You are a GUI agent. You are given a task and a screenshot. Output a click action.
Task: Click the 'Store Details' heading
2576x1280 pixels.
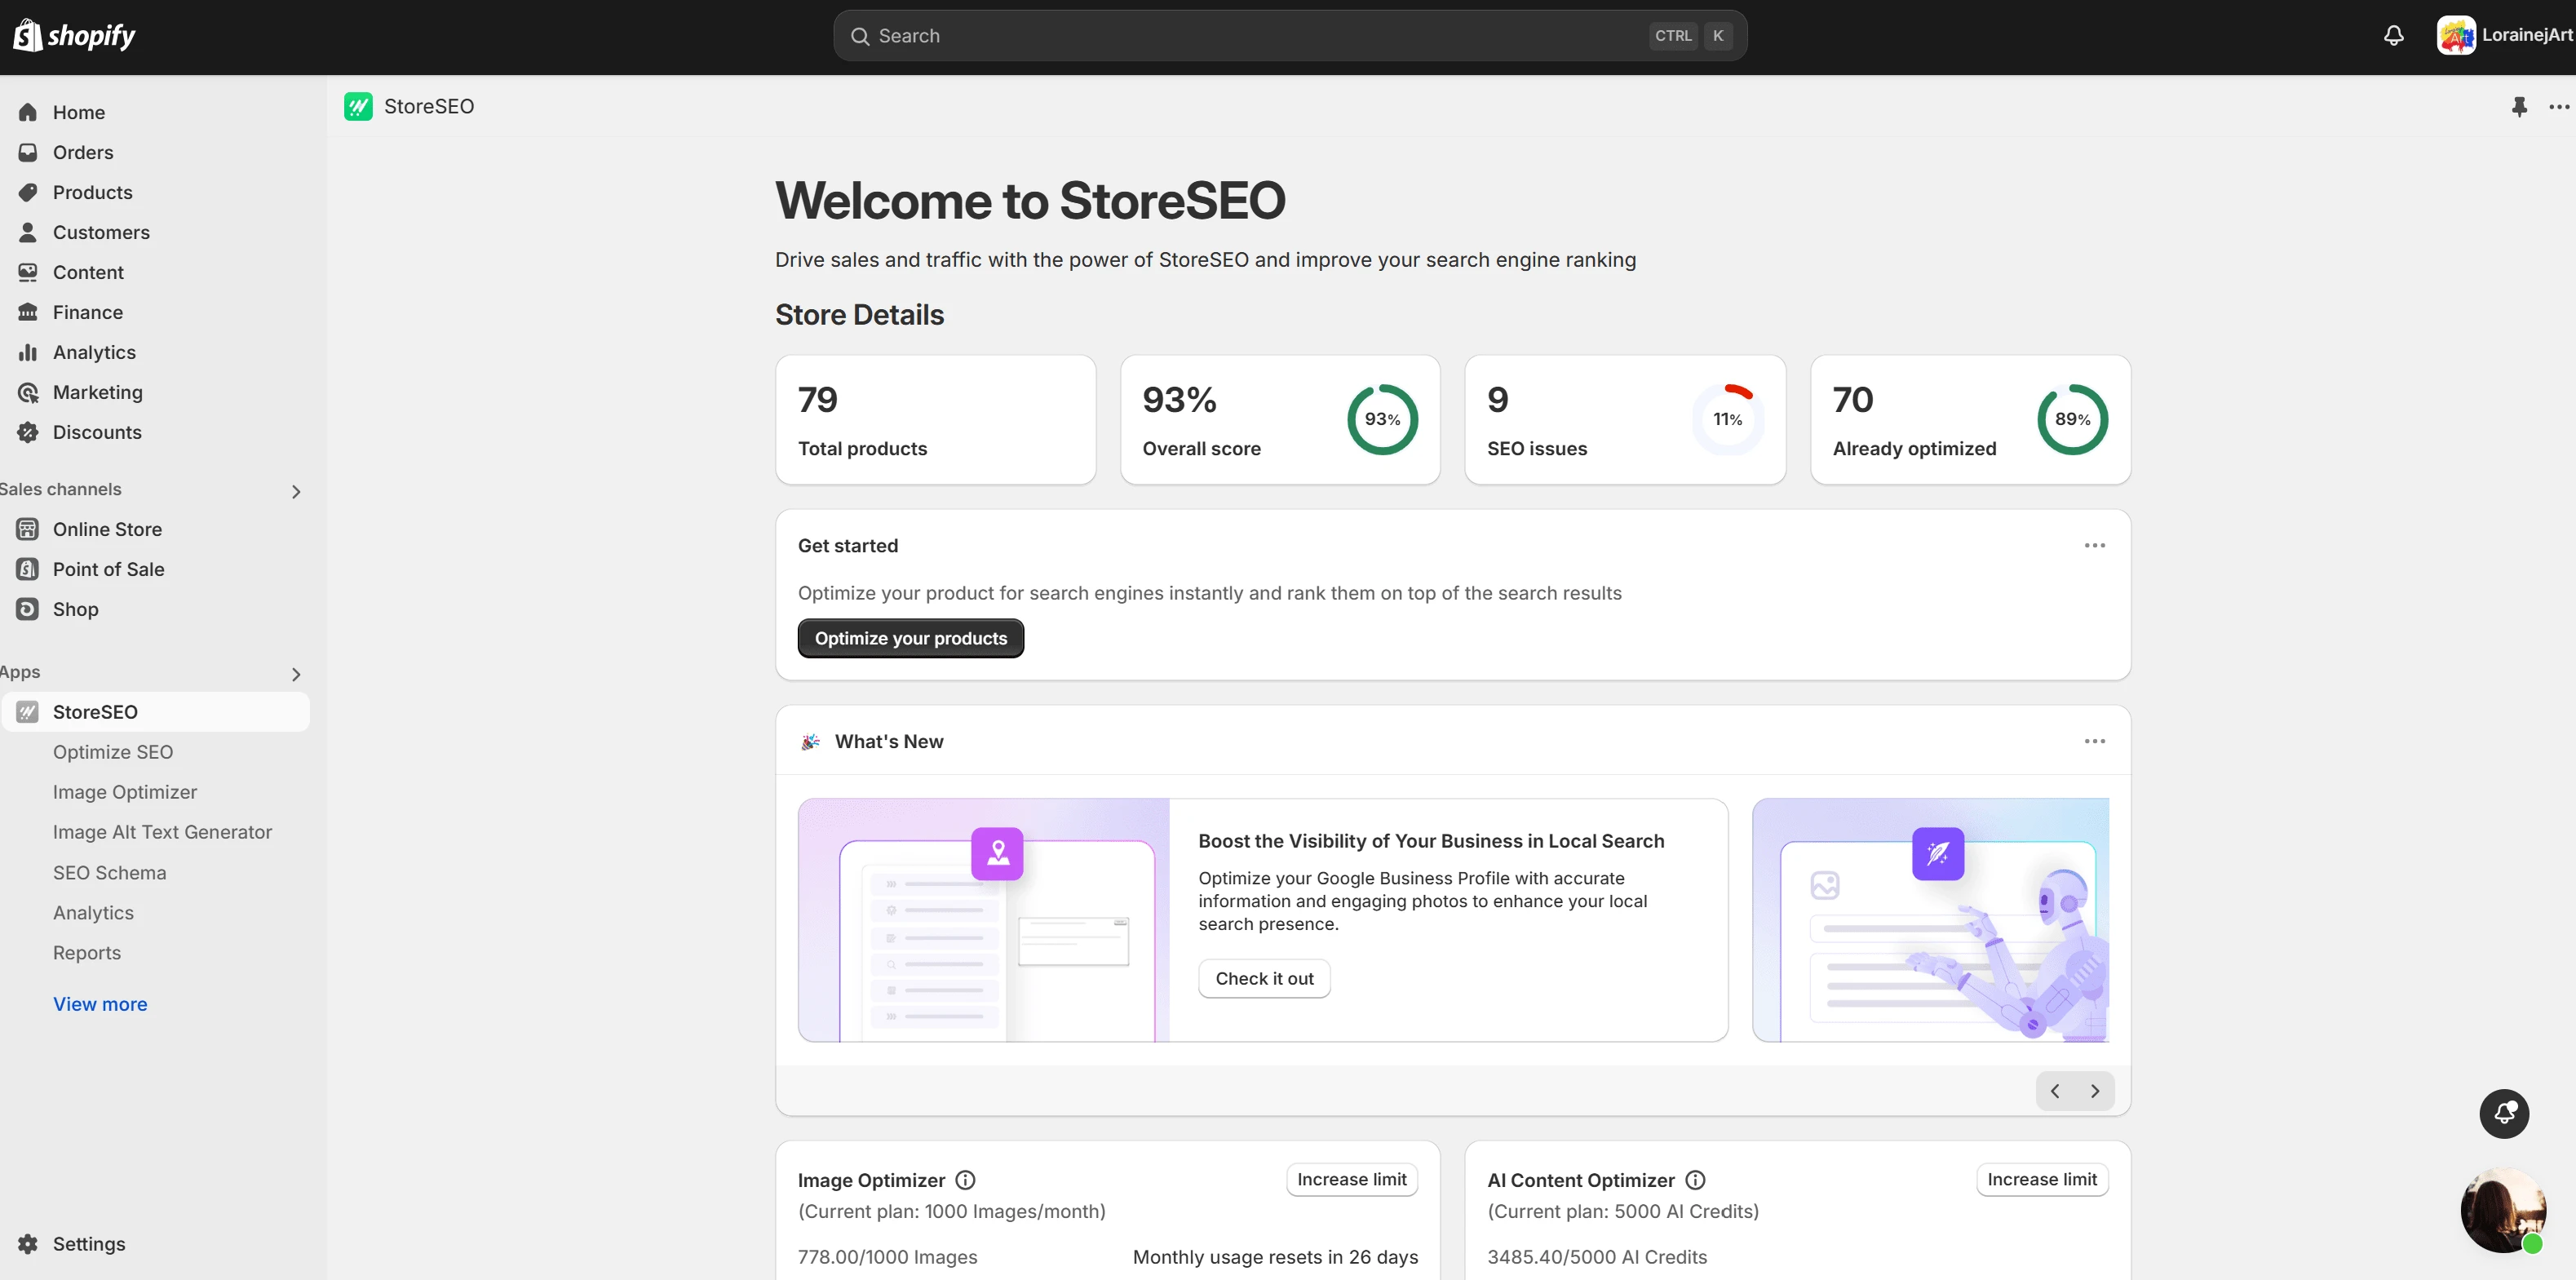(x=859, y=315)
